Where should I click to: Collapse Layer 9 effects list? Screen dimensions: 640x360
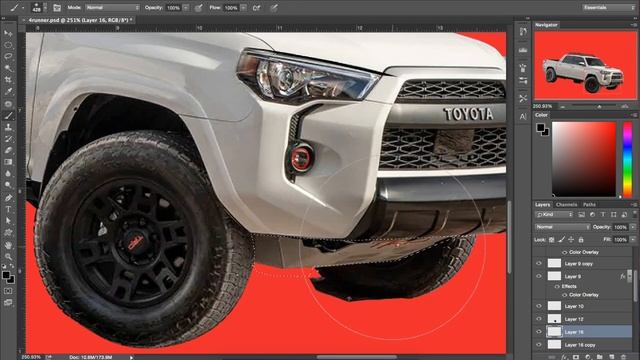point(630,276)
